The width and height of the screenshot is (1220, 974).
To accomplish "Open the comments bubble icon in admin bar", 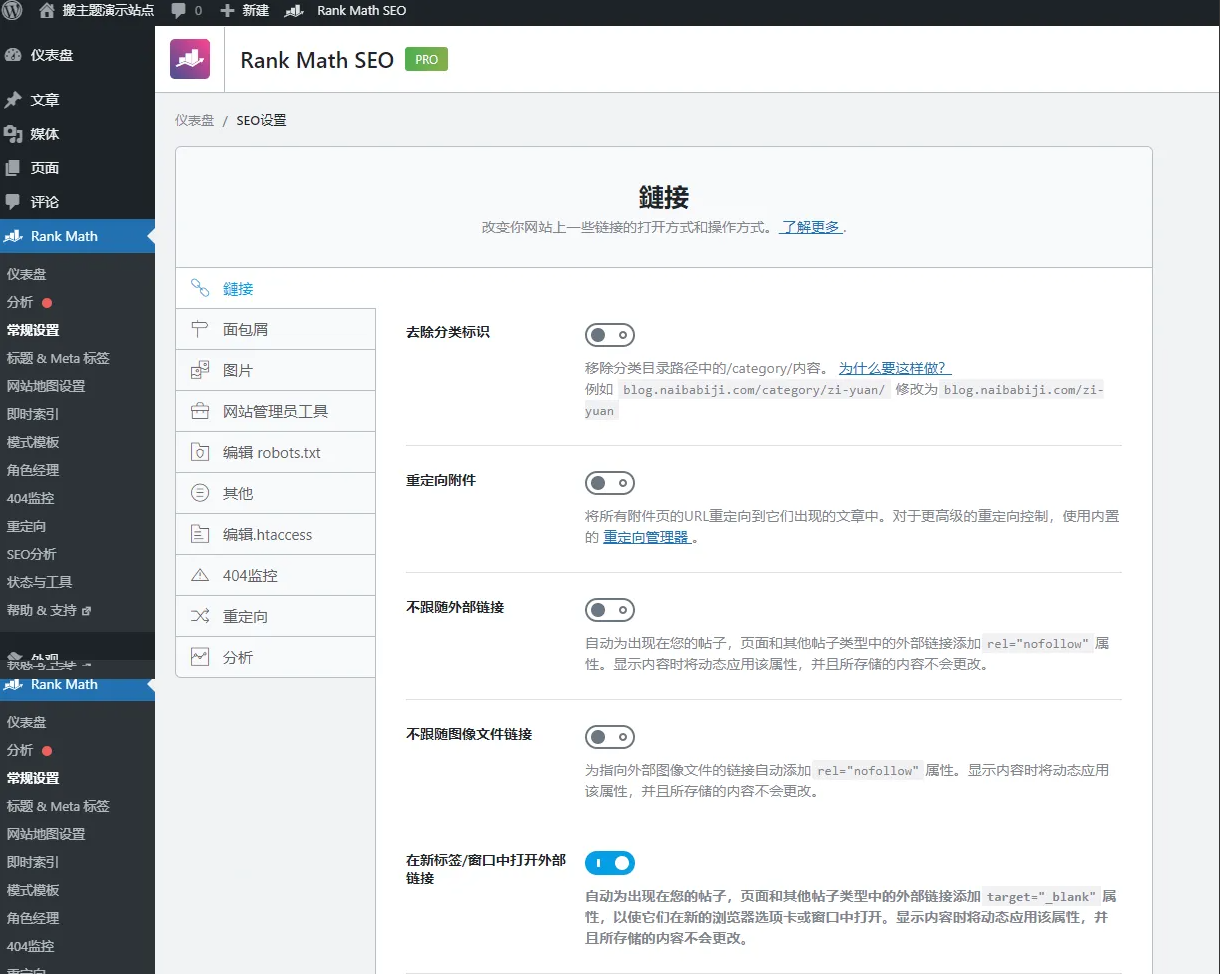I will click(x=179, y=11).
